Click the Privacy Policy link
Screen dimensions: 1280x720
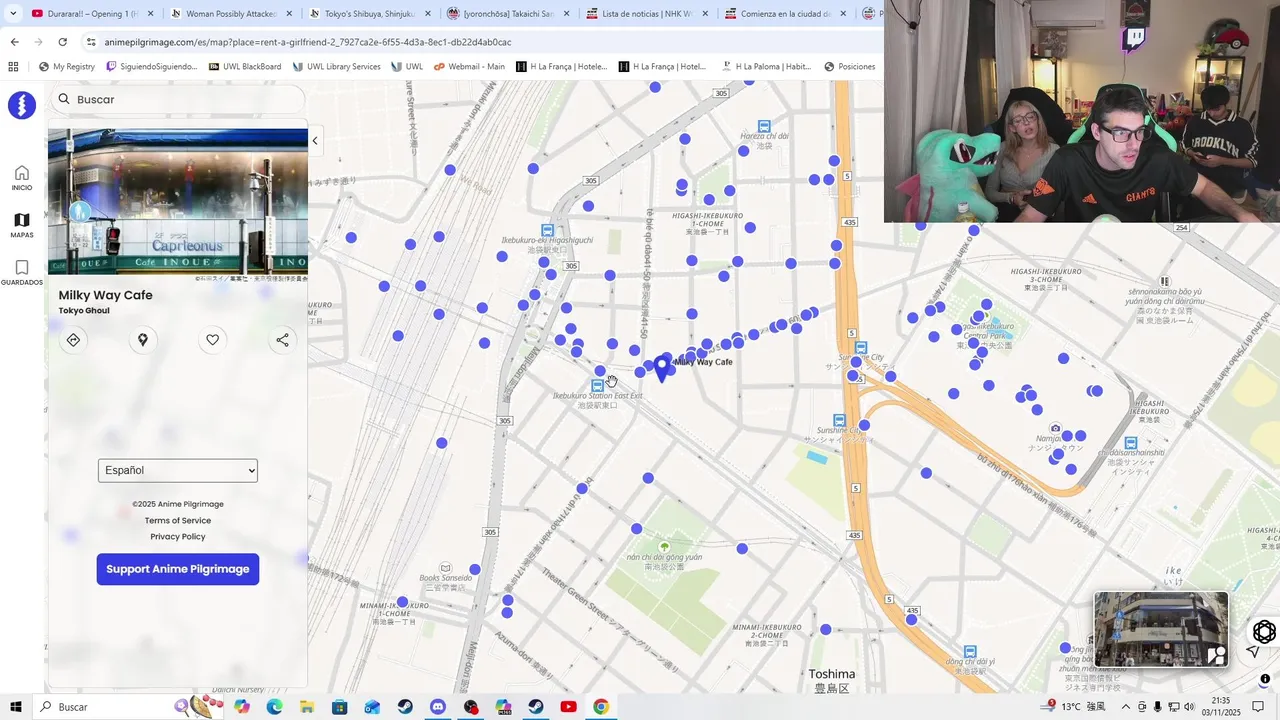(178, 536)
